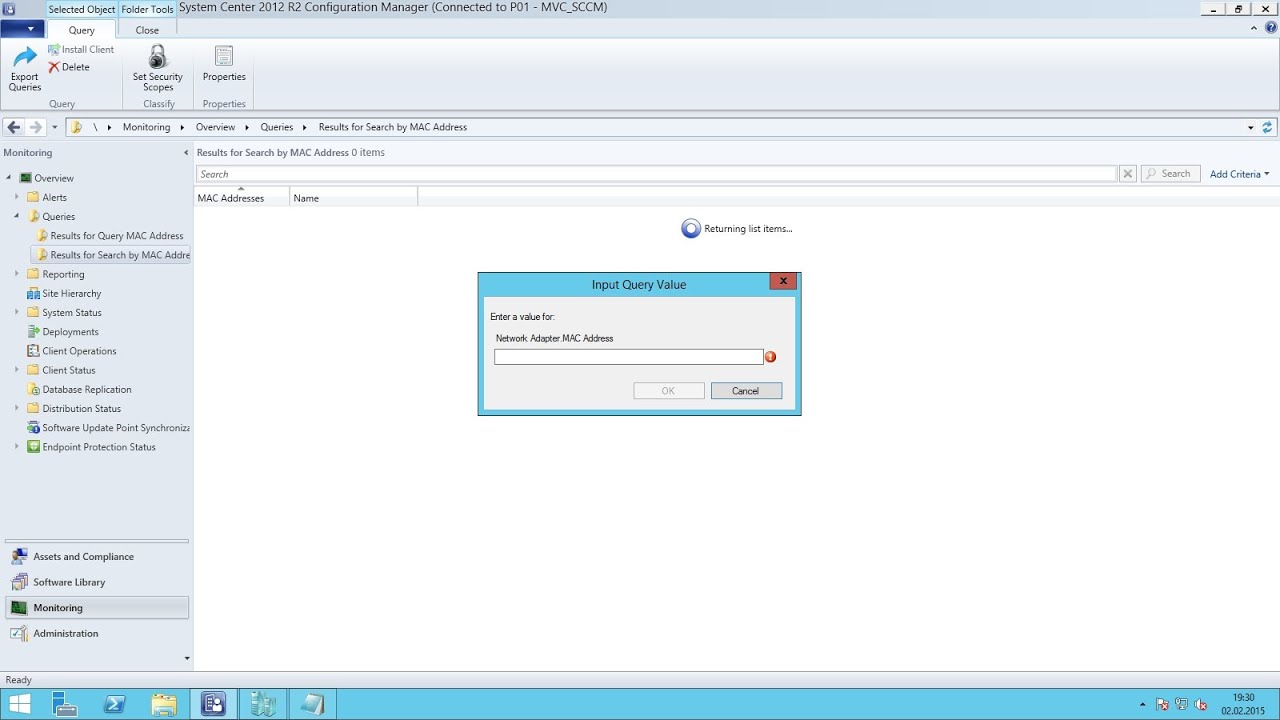Clear the search box with X button
Viewport: 1280px width, 720px height.
pyautogui.click(x=1128, y=174)
